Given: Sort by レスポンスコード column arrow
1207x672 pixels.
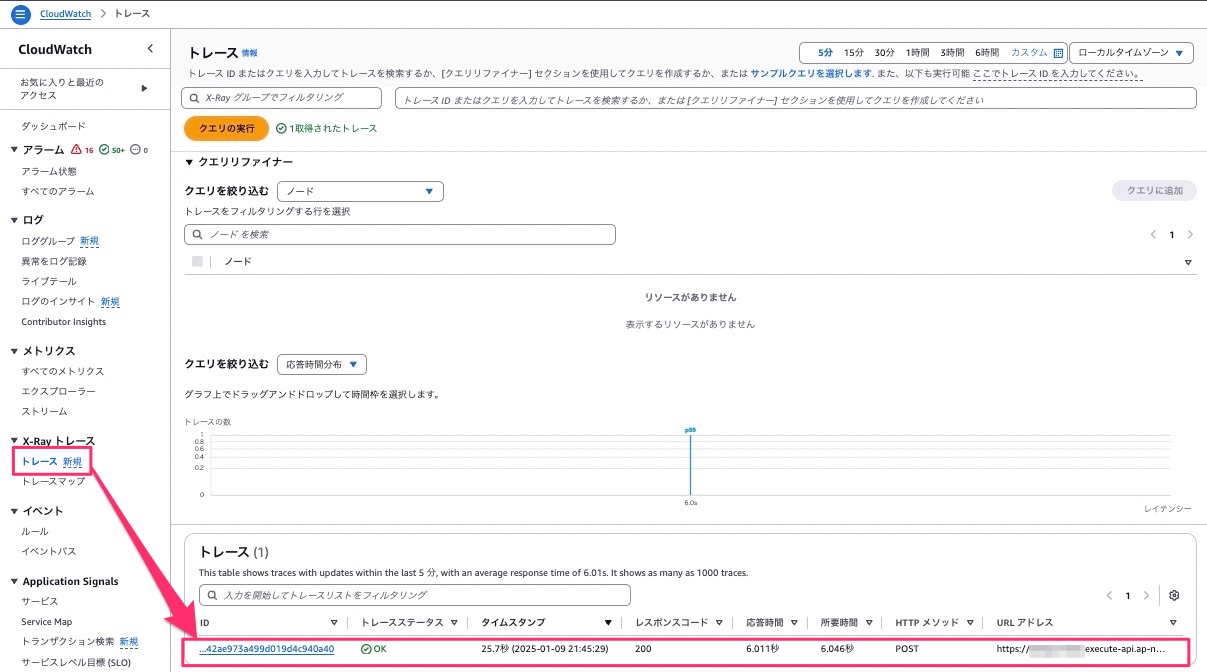Looking at the screenshot, I should point(721,623).
